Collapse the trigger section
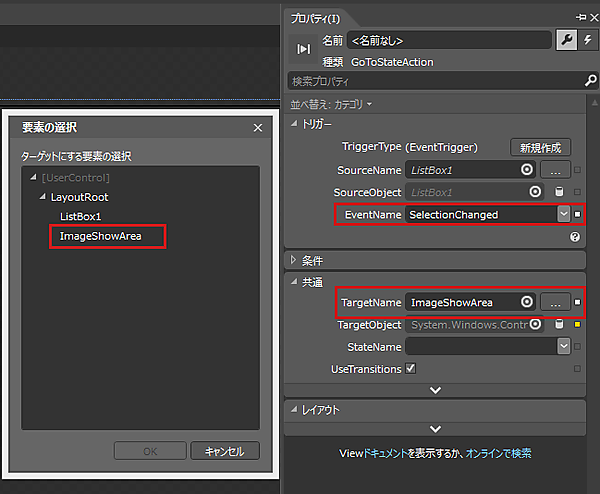 click(293, 124)
